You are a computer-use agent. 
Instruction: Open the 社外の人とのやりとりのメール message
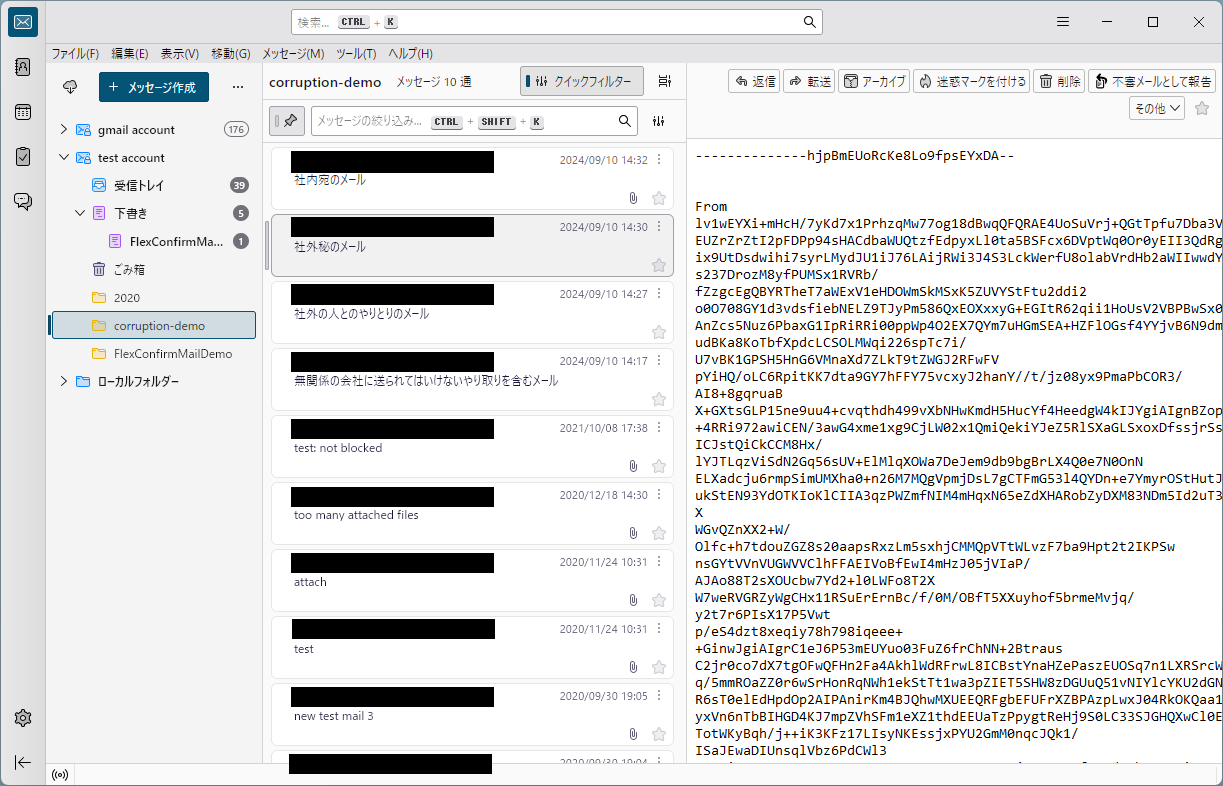[472, 314]
